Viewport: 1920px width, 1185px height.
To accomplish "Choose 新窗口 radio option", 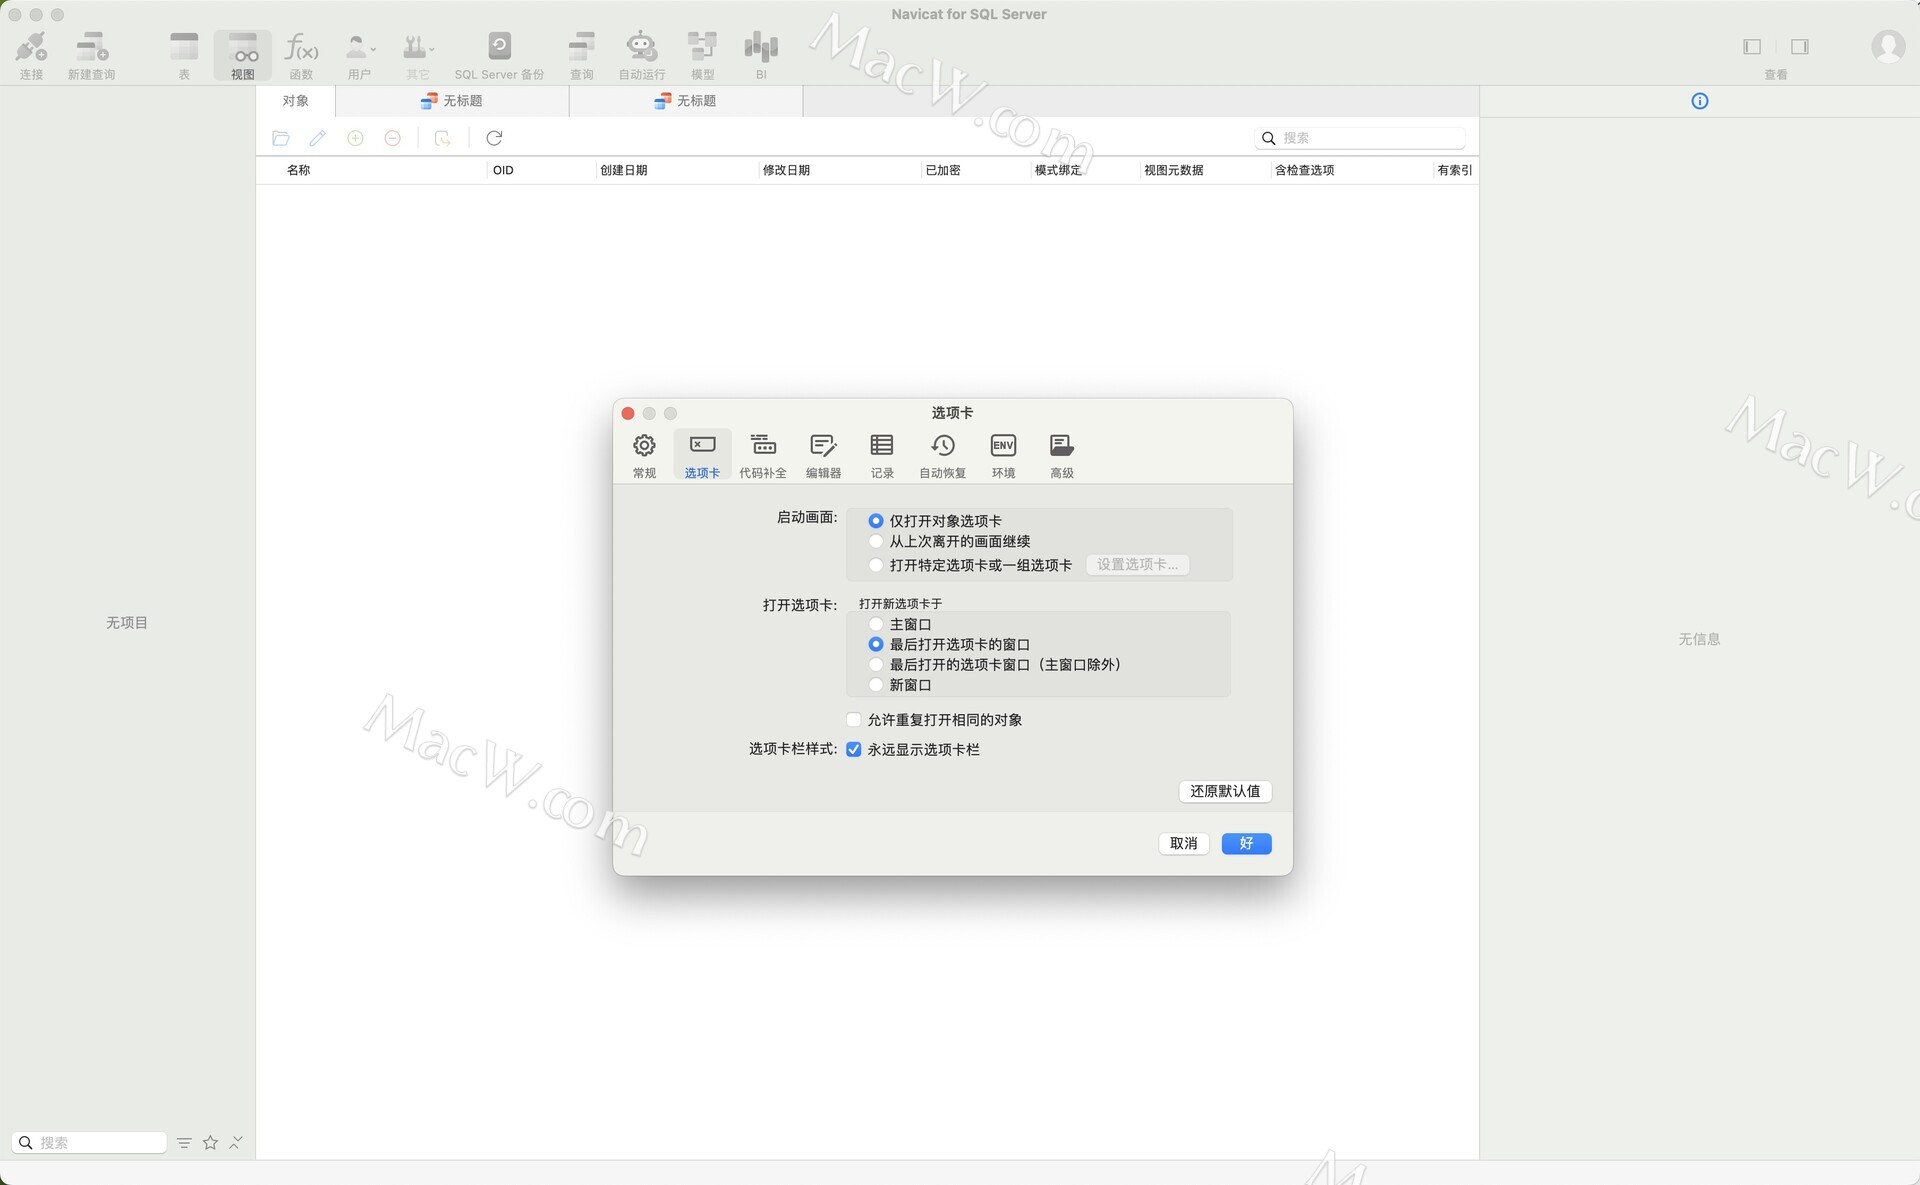I will 876,685.
